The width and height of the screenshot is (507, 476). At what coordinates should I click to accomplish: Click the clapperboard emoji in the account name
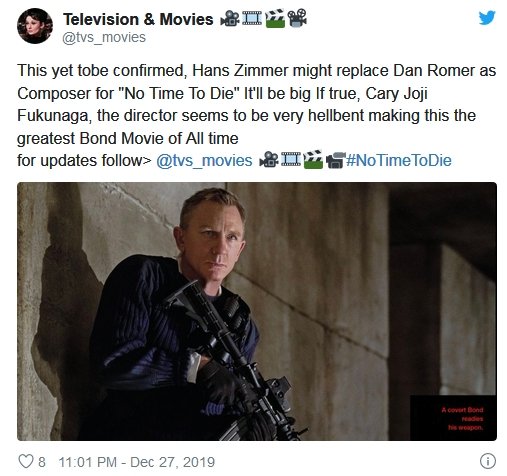click(275, 18)
